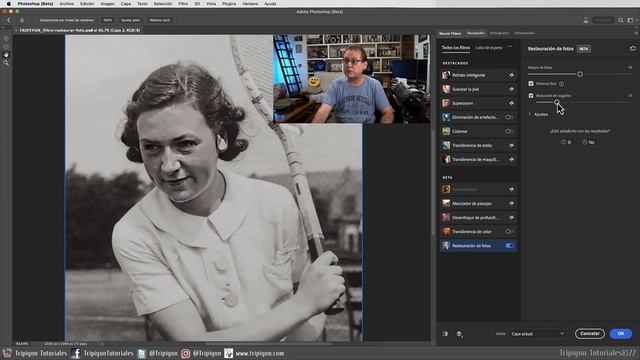Image resolution: width=640 pixels, height=360 pixels.
Task: Click the reset parameters icon beside Restauración de fotos
Action: [x=632, y=49]
